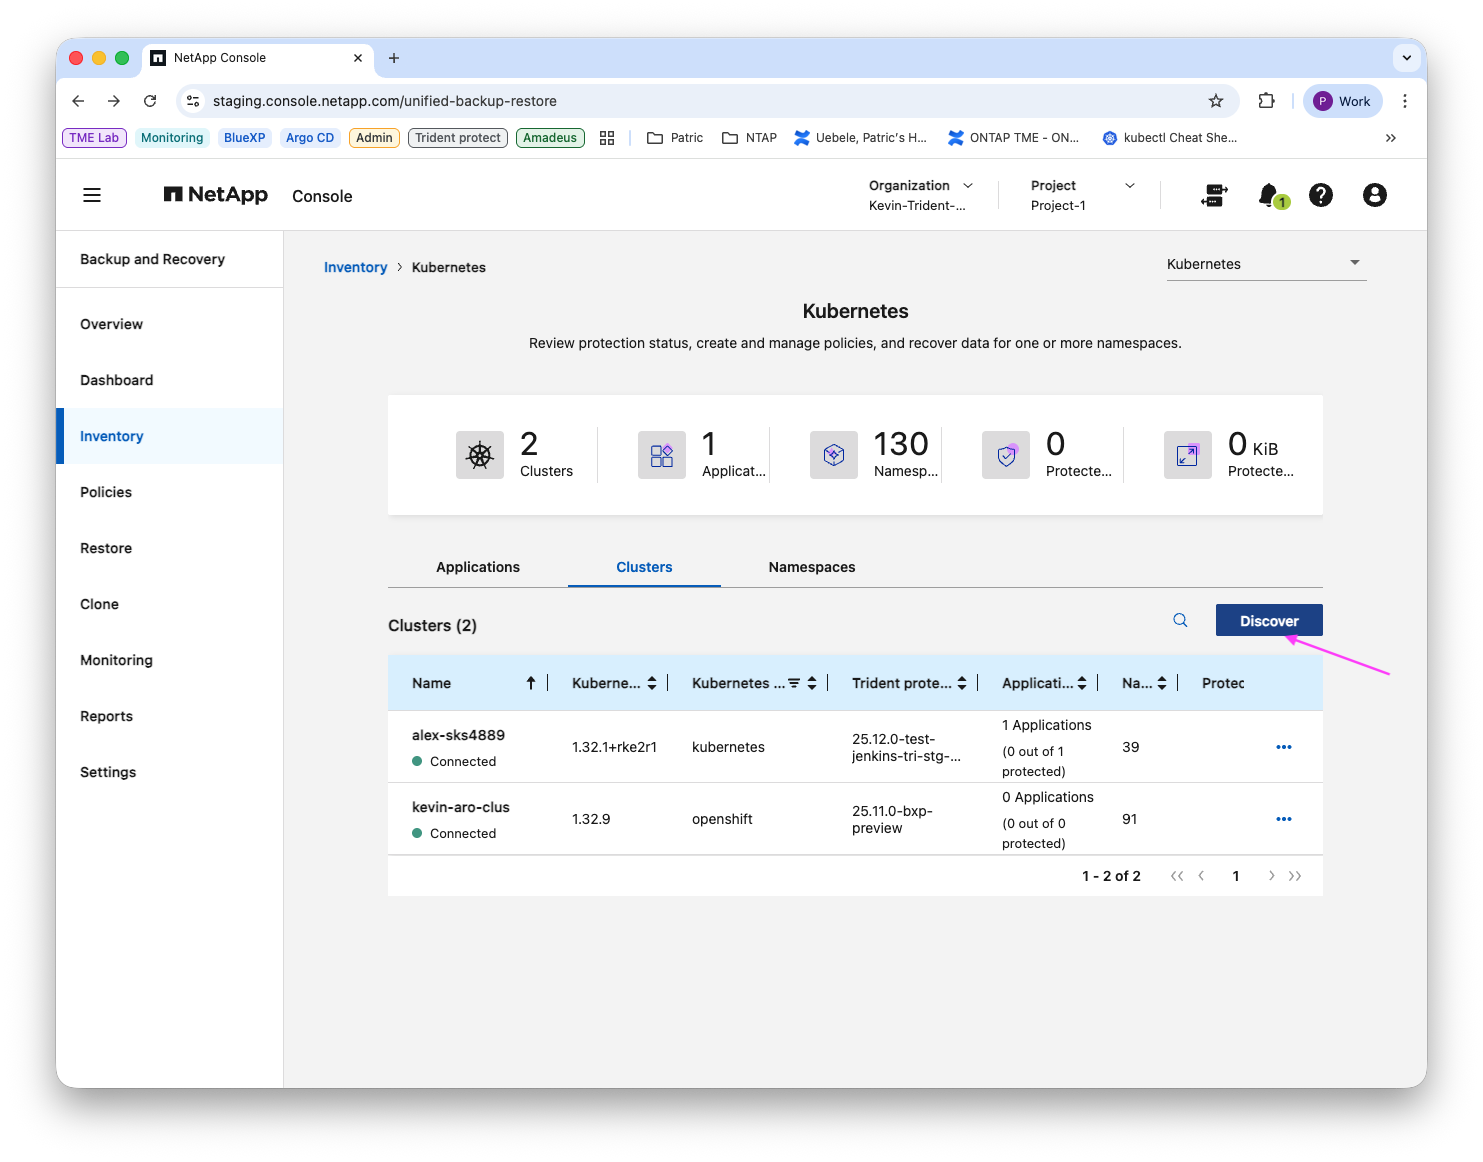Toggle sort on Trident protect column
Screen dimensions: 1483x1162
962,683
